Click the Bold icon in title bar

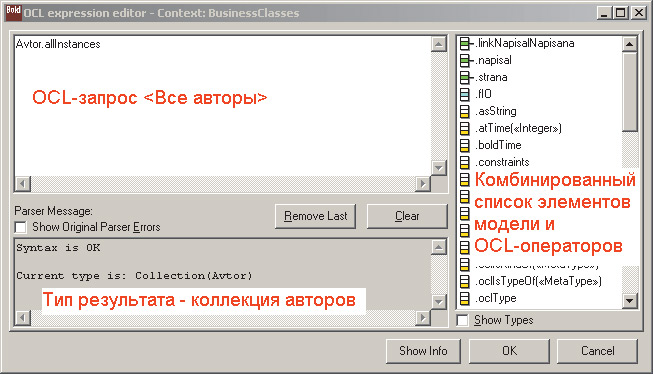13,12
